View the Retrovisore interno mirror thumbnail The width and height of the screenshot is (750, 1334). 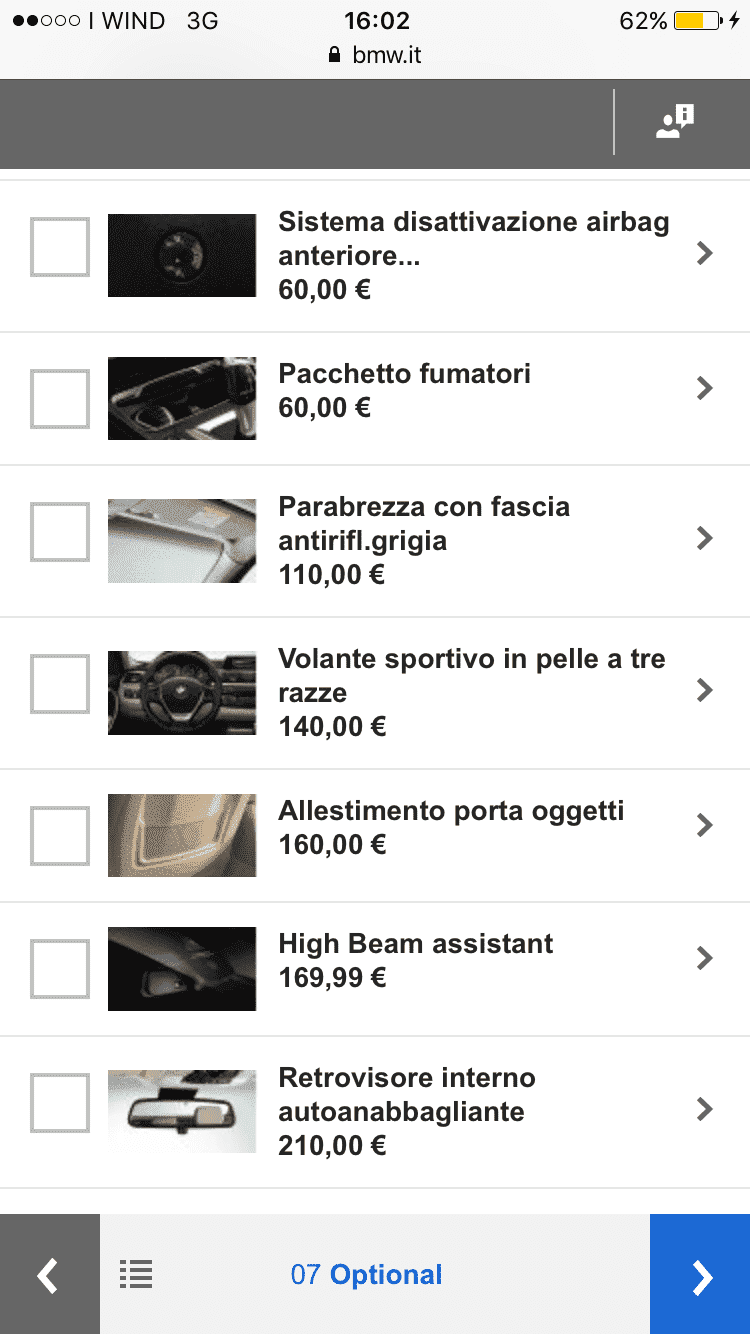point(182,1111)
